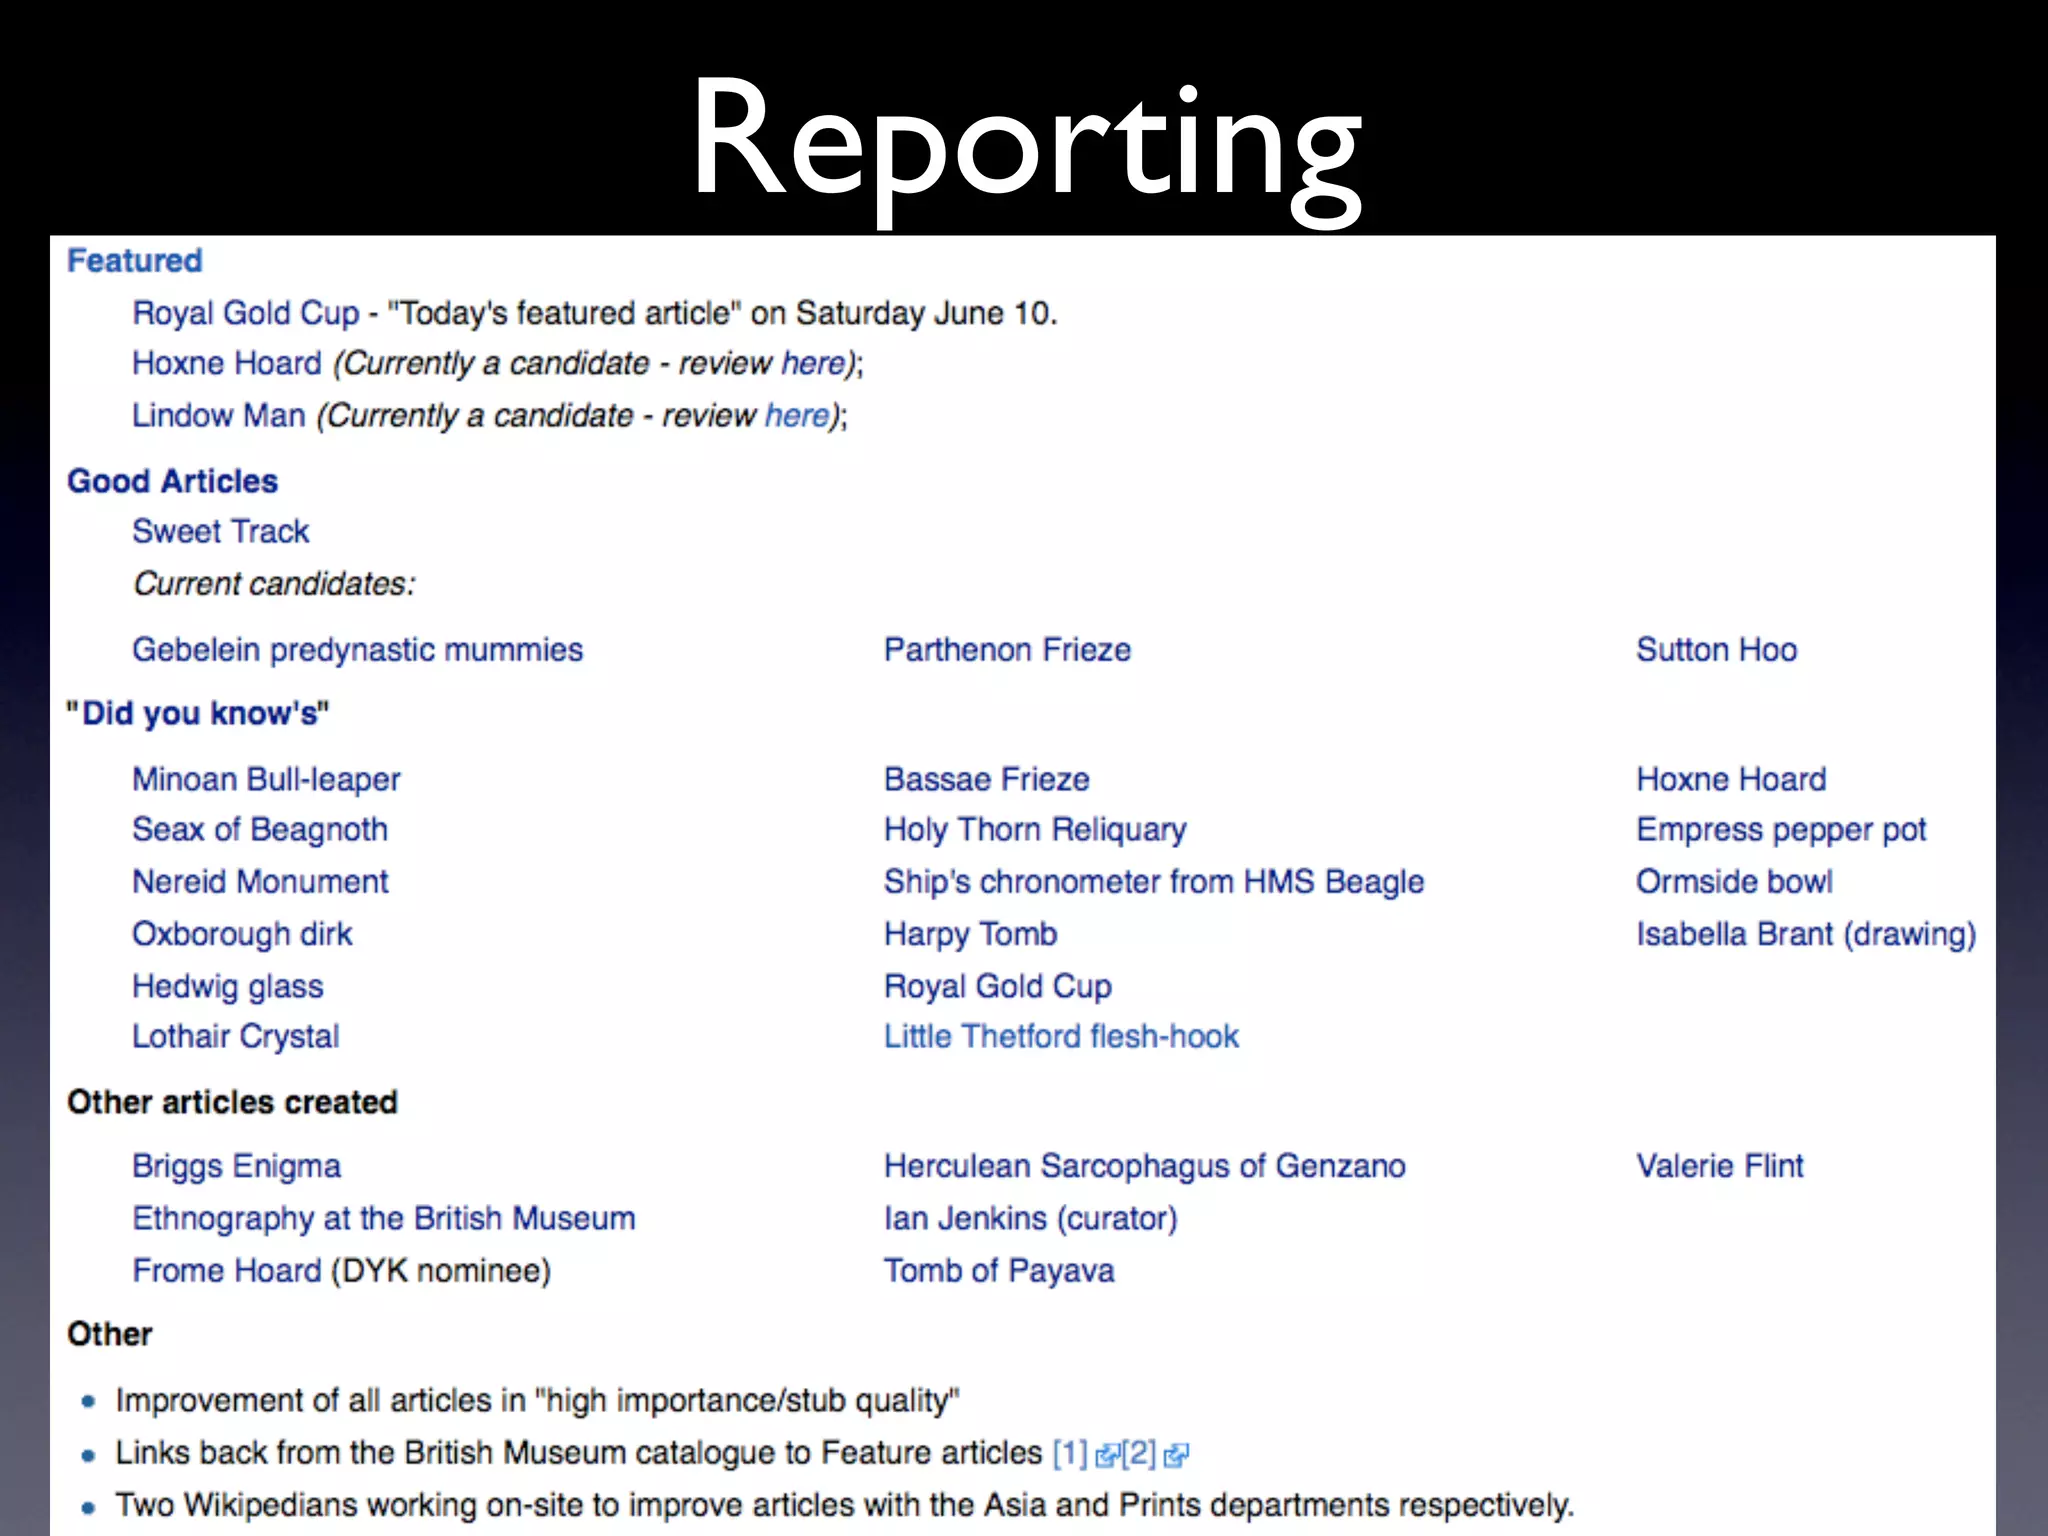Open the Little Thetford flesh-hook link
This screenshot has height=1536, width=2048.
pos(1061,1037)
